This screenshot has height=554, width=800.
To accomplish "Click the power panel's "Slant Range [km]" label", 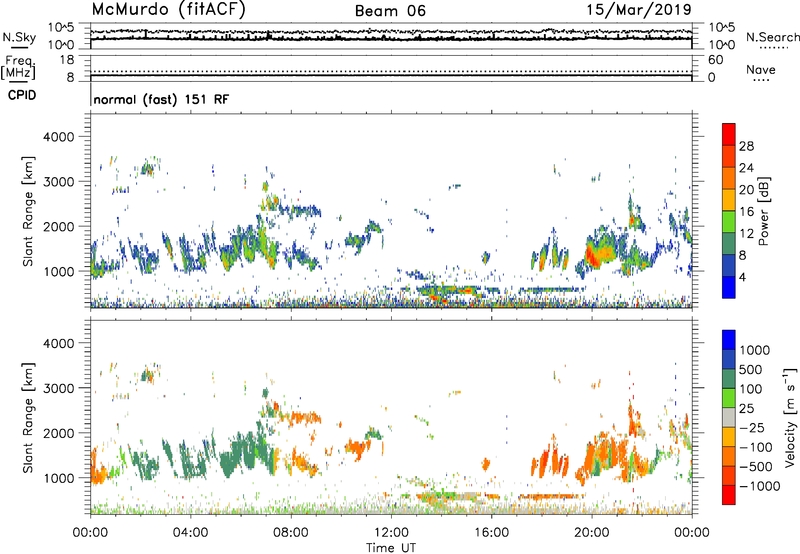I will click(x=28, y=211).
